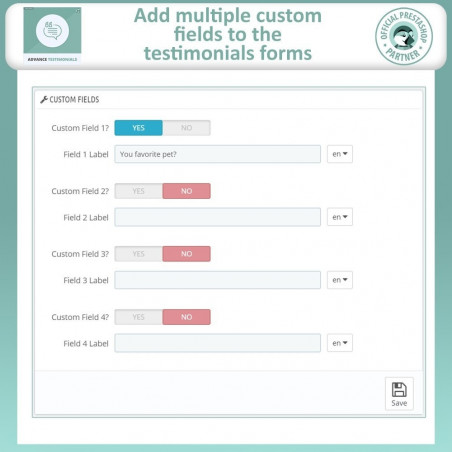
Task: Open the language dropdown for Field 3 Label
Action: point(340,280)
